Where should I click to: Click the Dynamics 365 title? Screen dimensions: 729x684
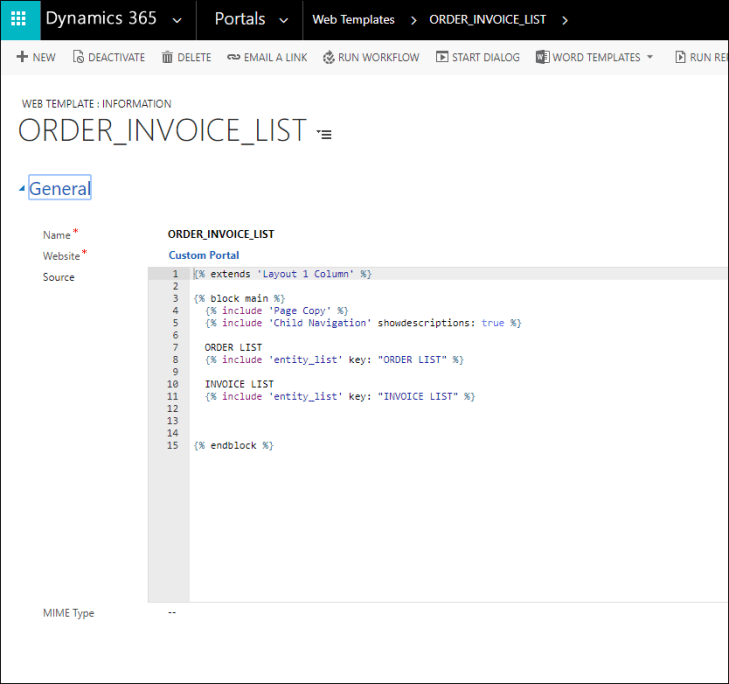[x=101, y=19]
